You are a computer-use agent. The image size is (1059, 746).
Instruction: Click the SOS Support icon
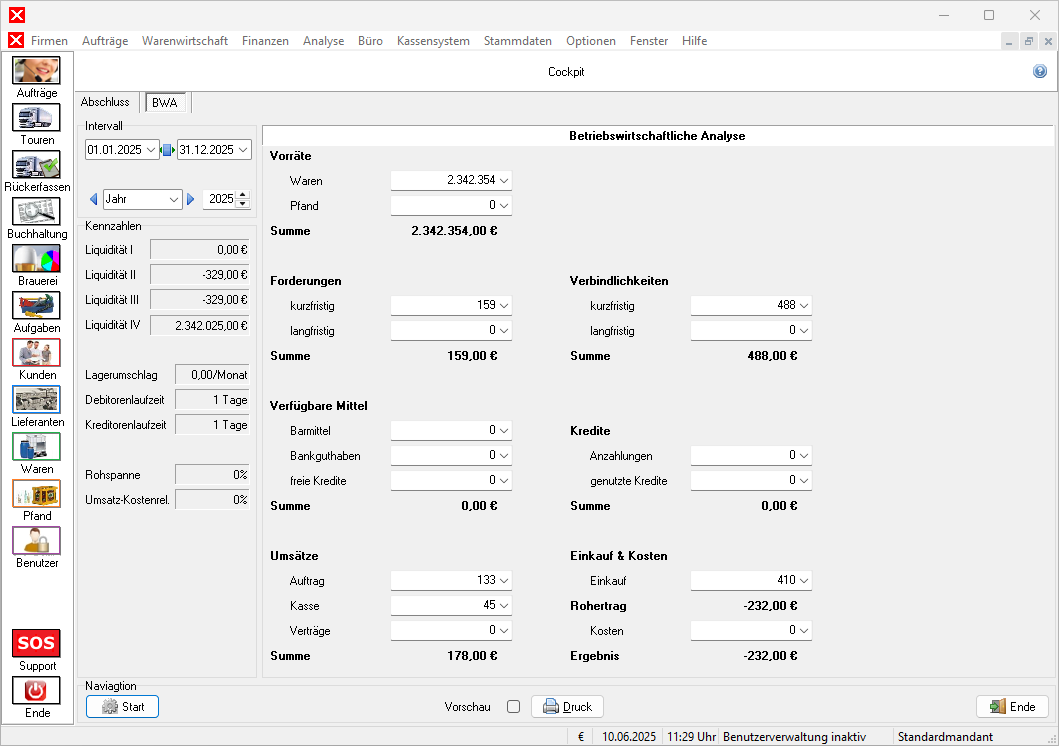pos(36,643)
